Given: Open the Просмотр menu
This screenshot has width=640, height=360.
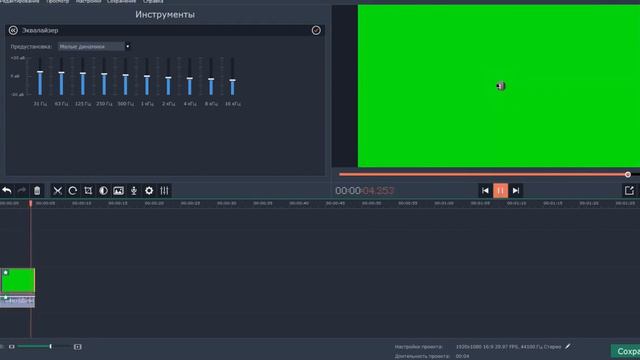Looking at the screenshot, I should [58, 2].
